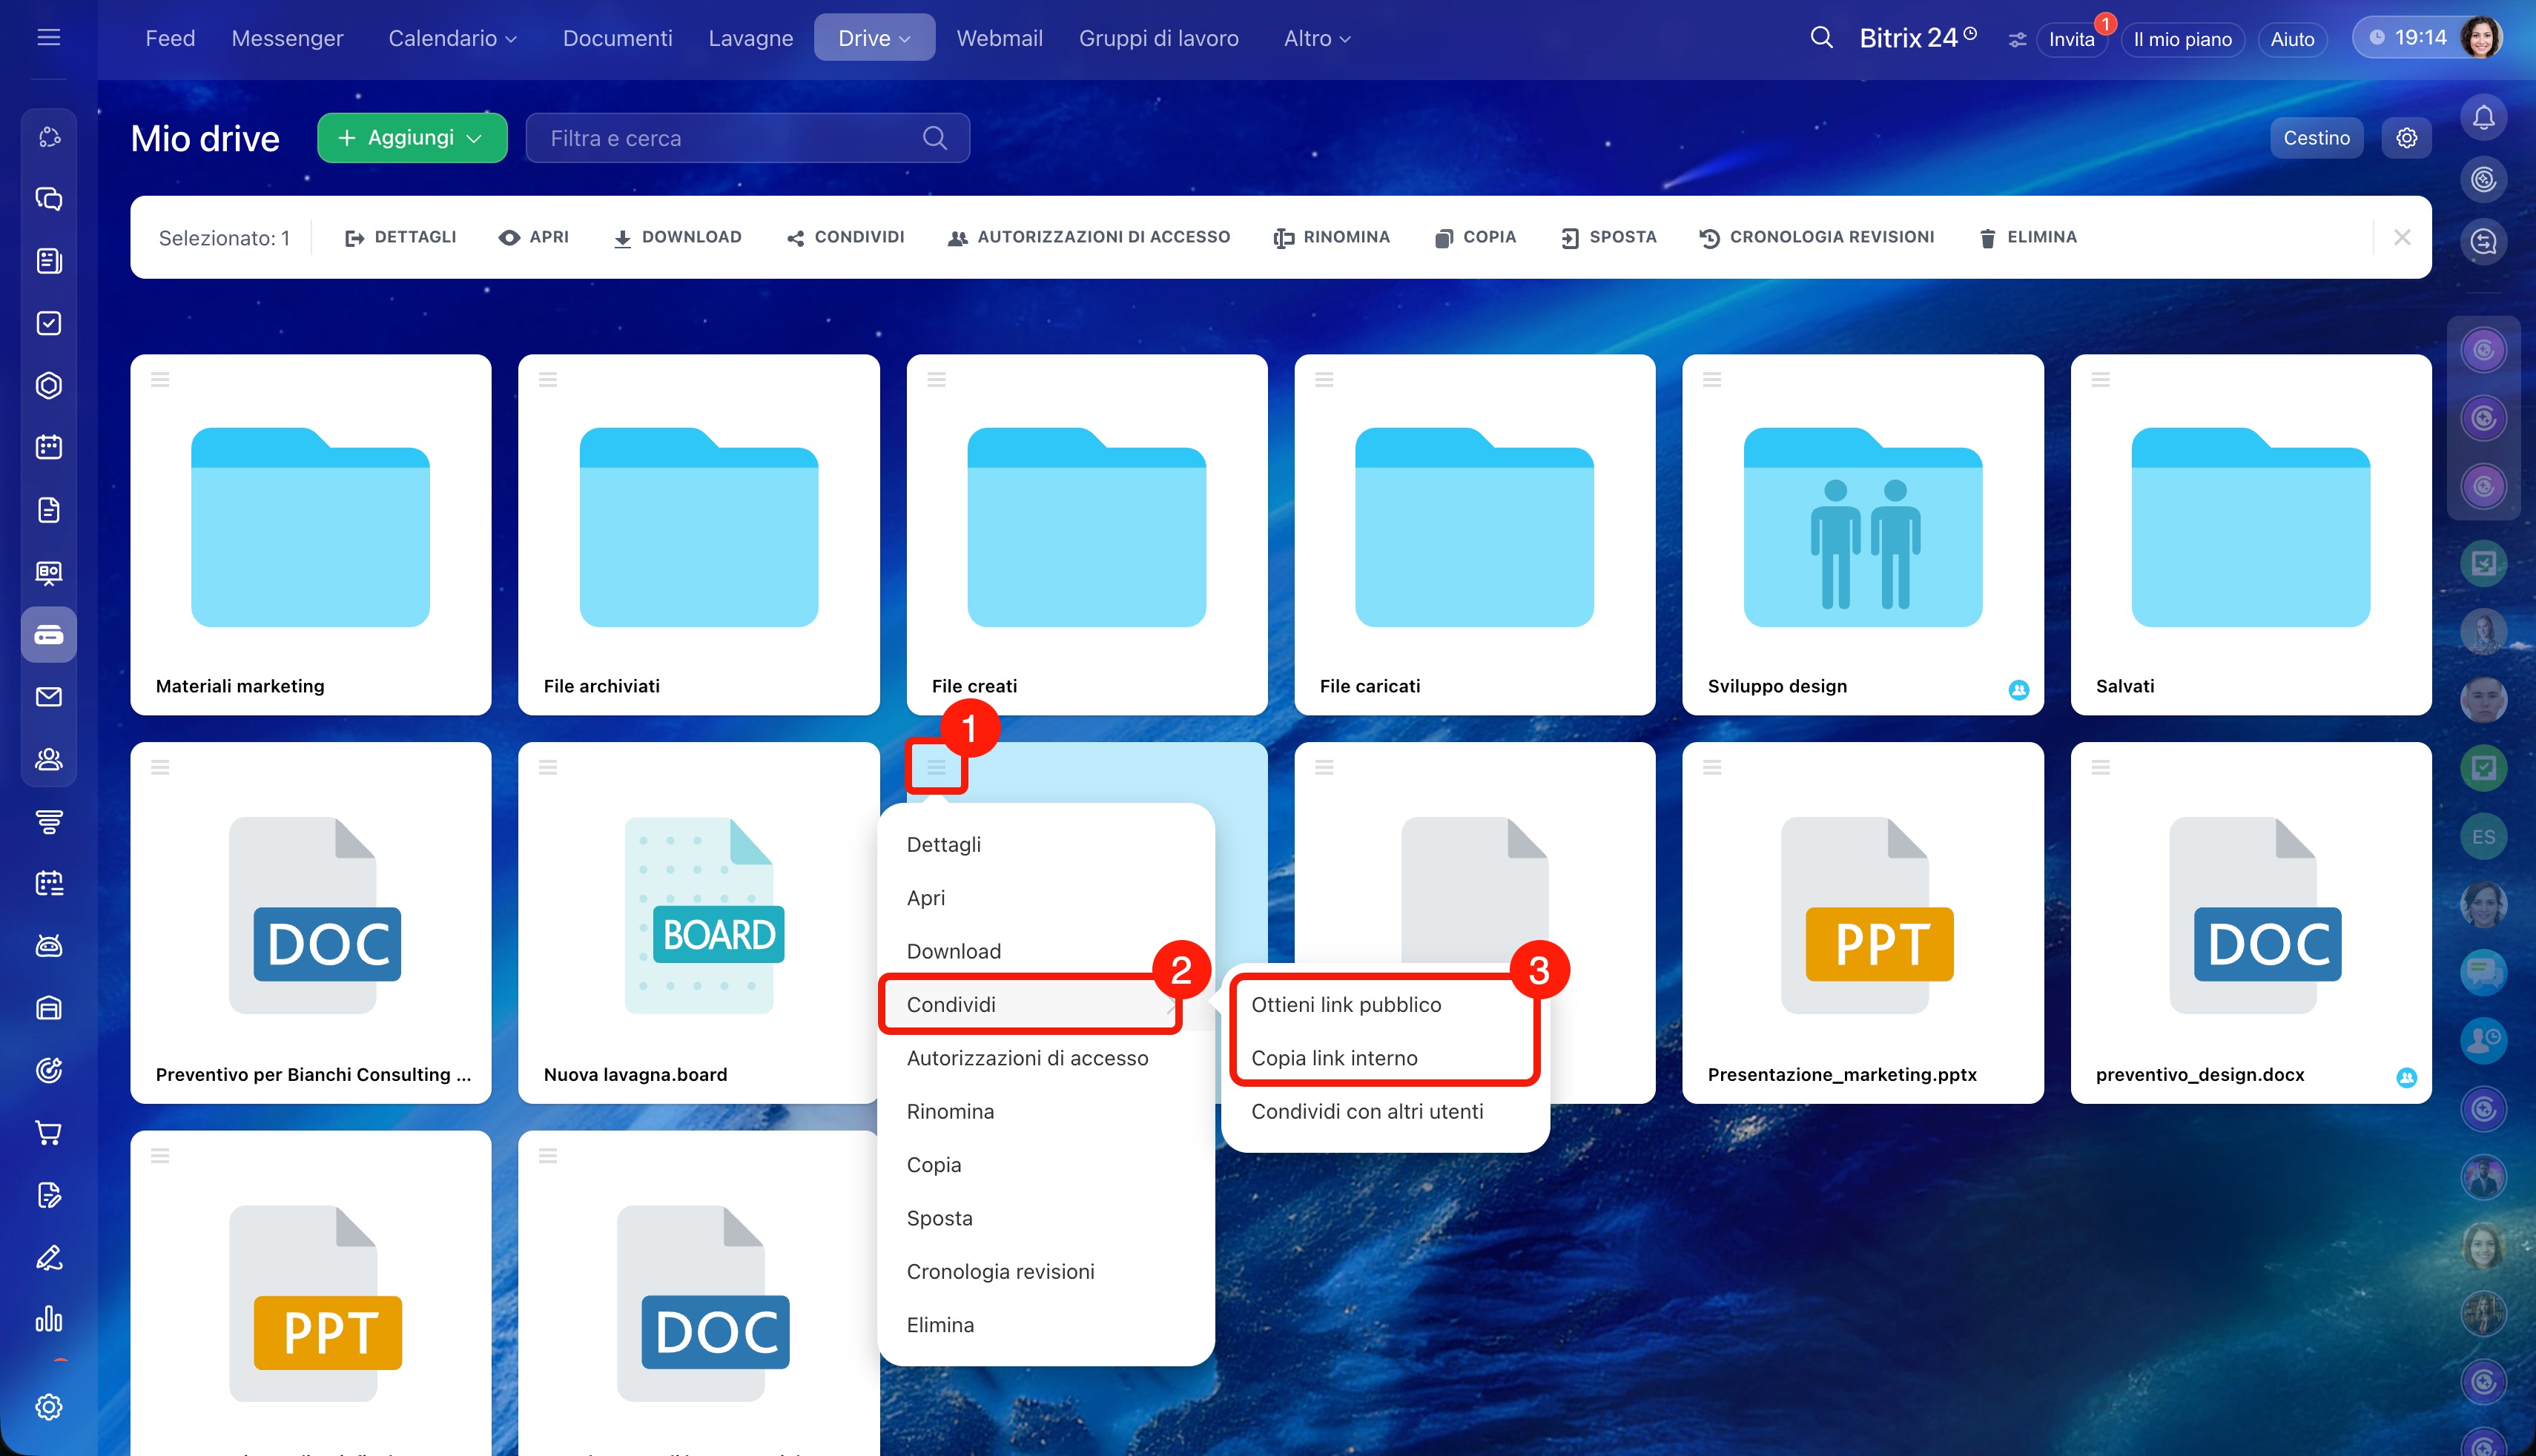Viewport: 2536px width, 1456px height.
Task: Open menu handle on Materiali marketing folder
Action: coord(160,380)
